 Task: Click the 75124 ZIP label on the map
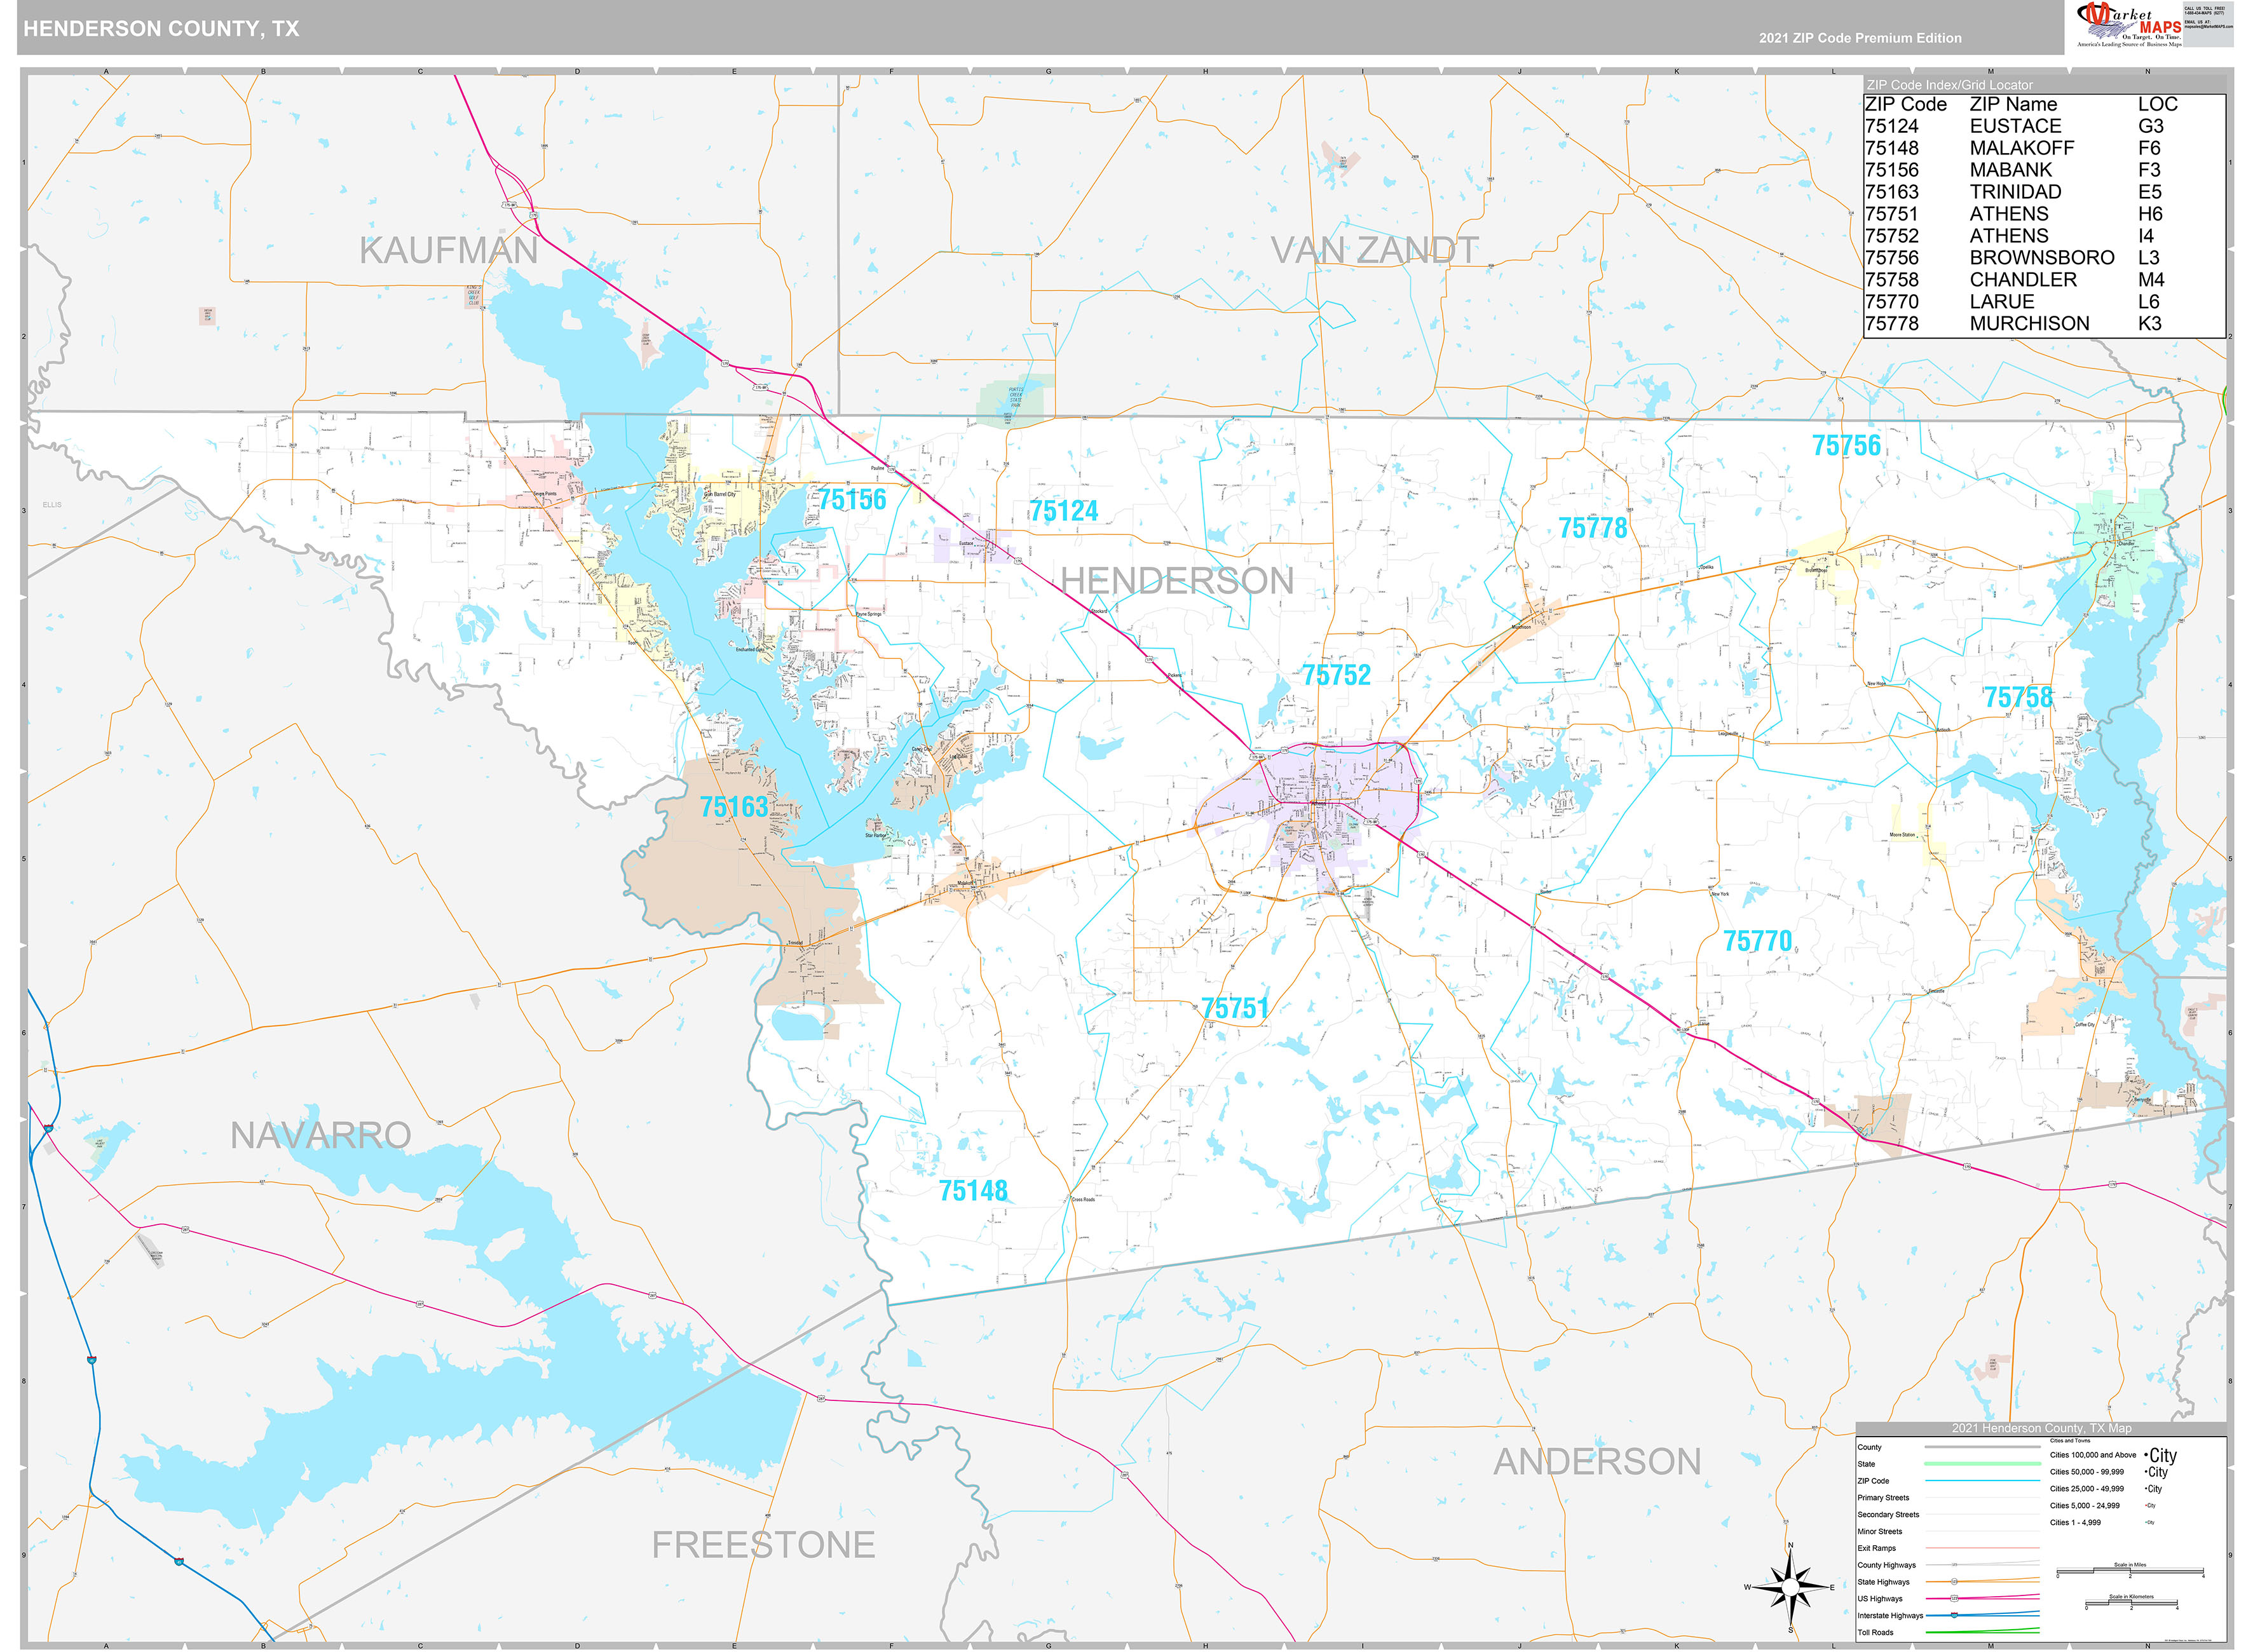(1064, 512)
